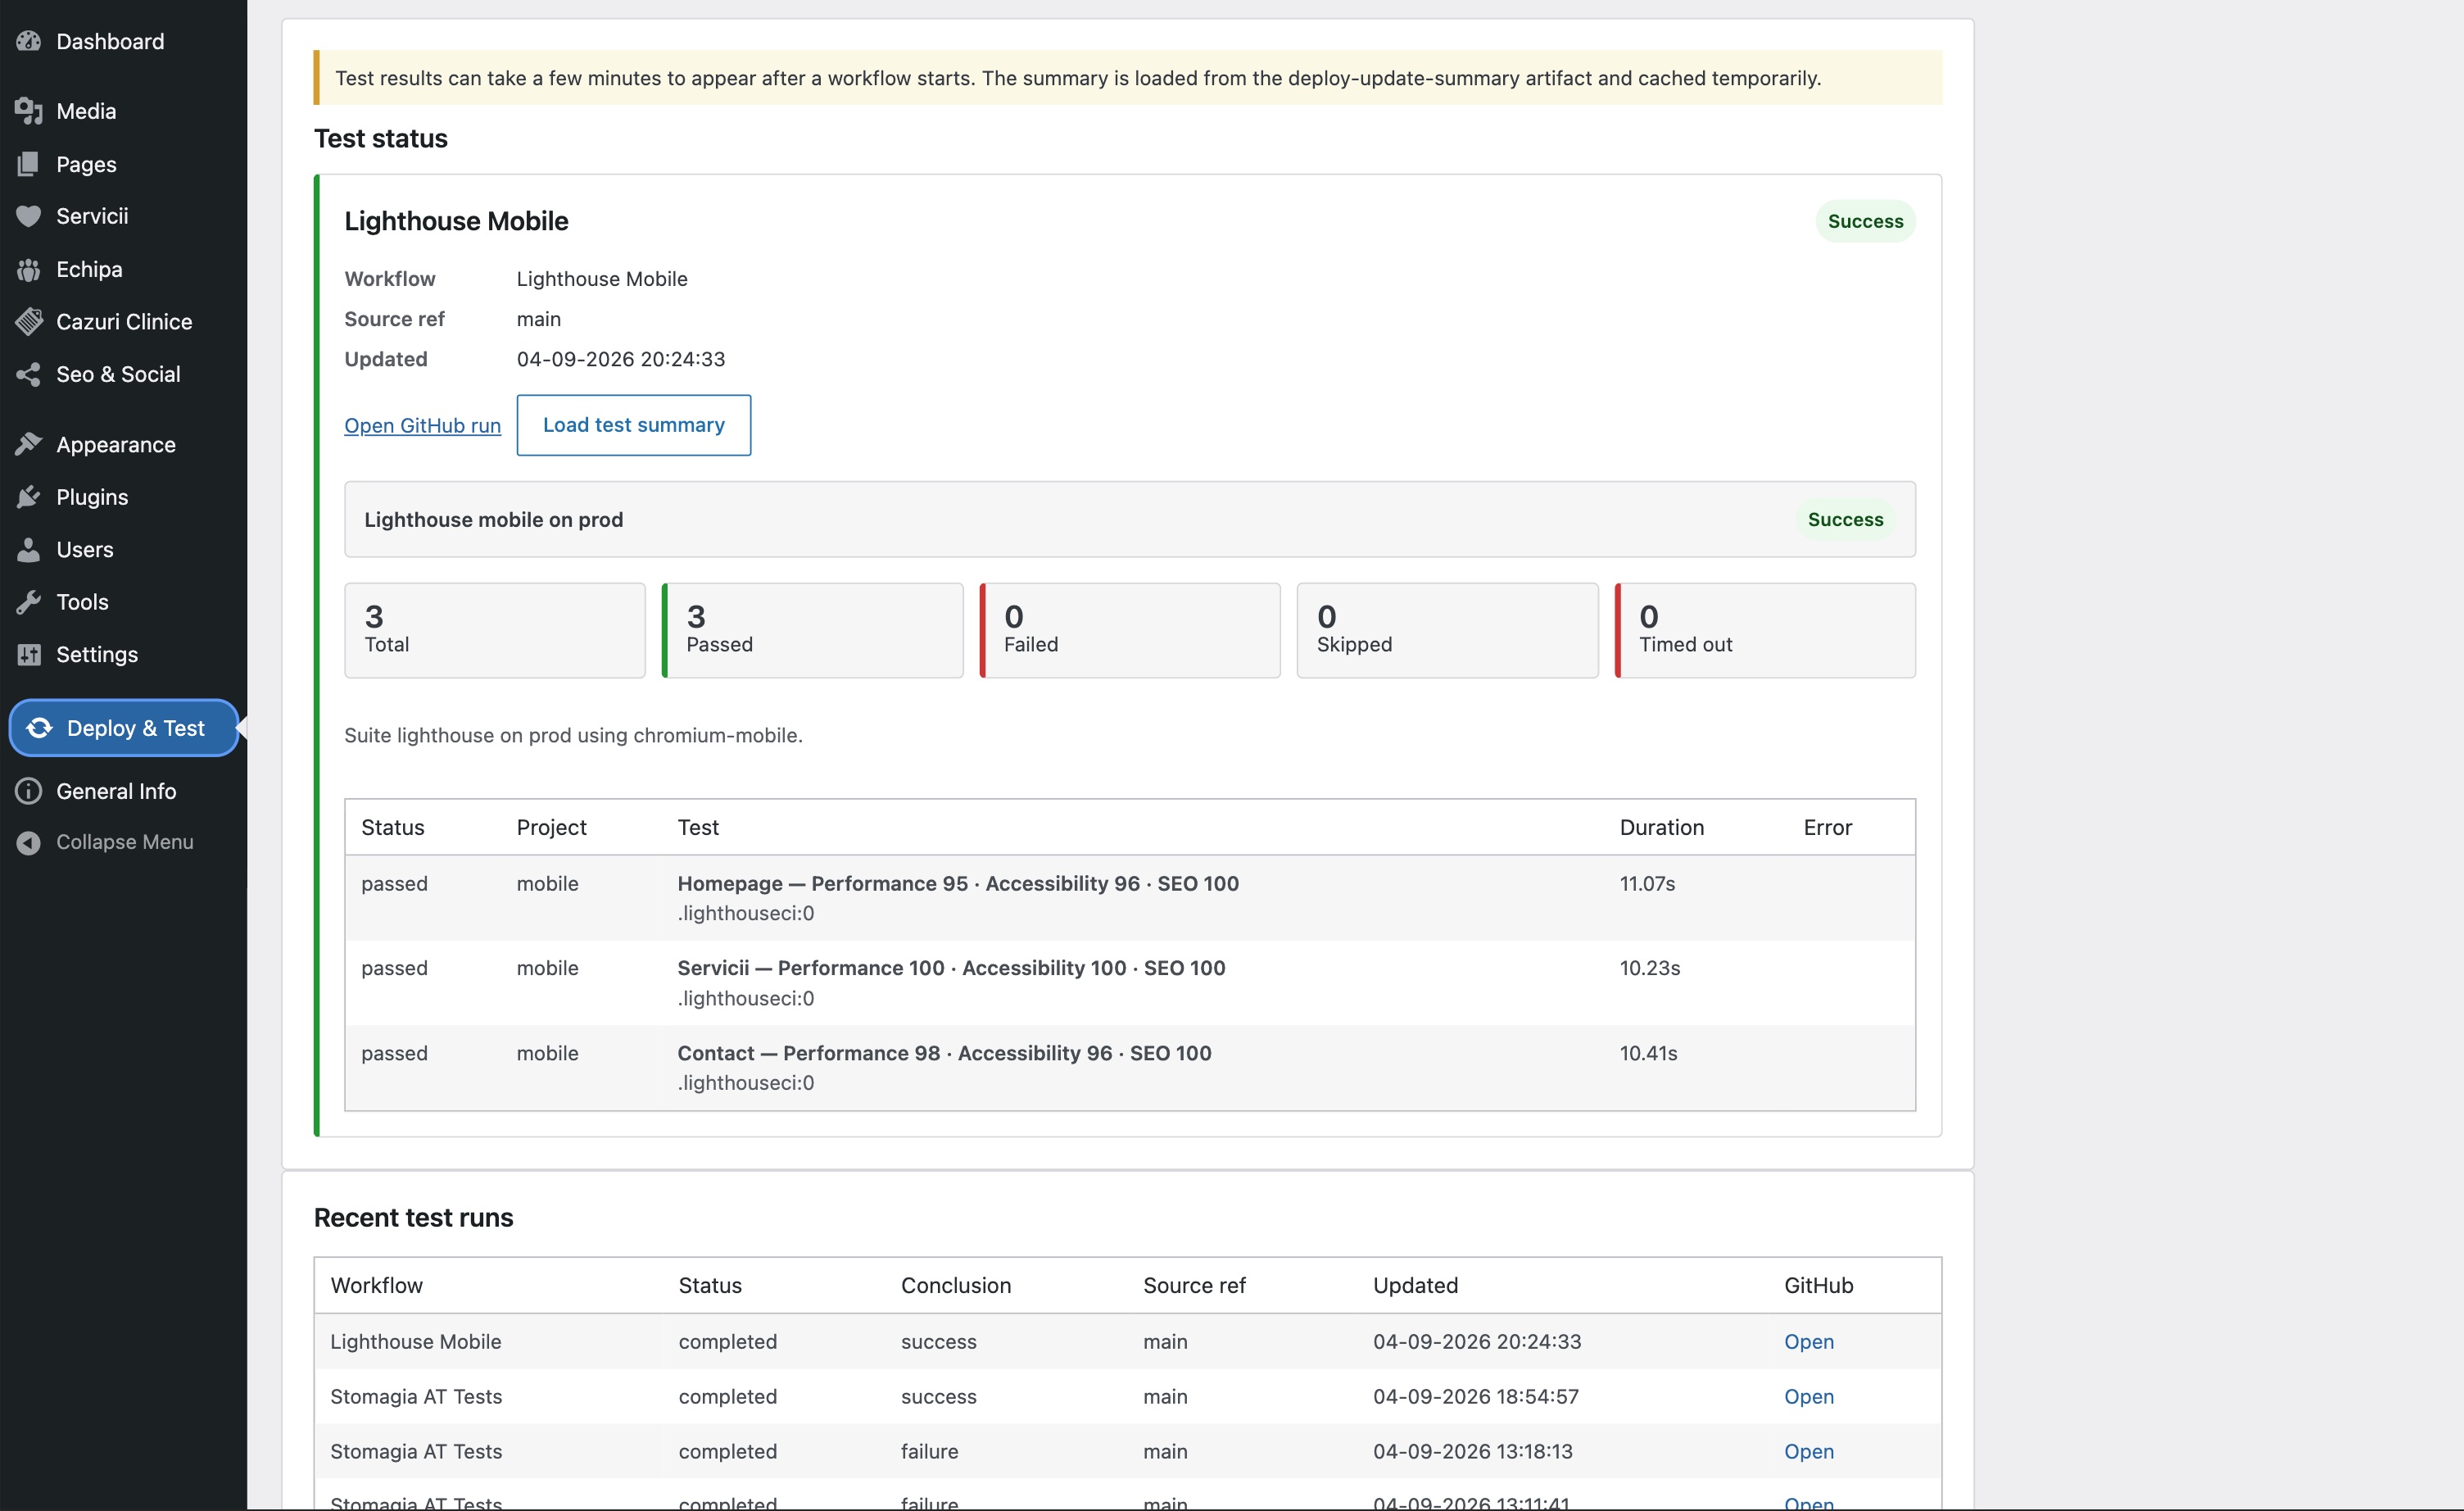The image size is (2464, 1511).
Task: Click the 10.23s duration cell
Action: coord(1650,968)
